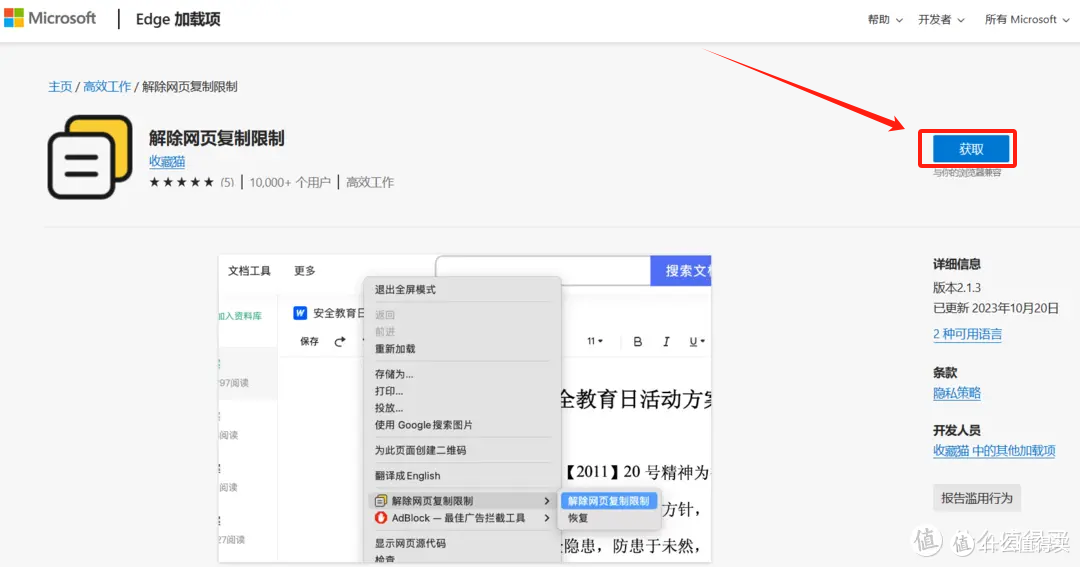Image resolution: width=1080 pixels, height=567 pixels.
Task: Choose 使用 Google 搜索图片
Action: [x=424, y=425]
